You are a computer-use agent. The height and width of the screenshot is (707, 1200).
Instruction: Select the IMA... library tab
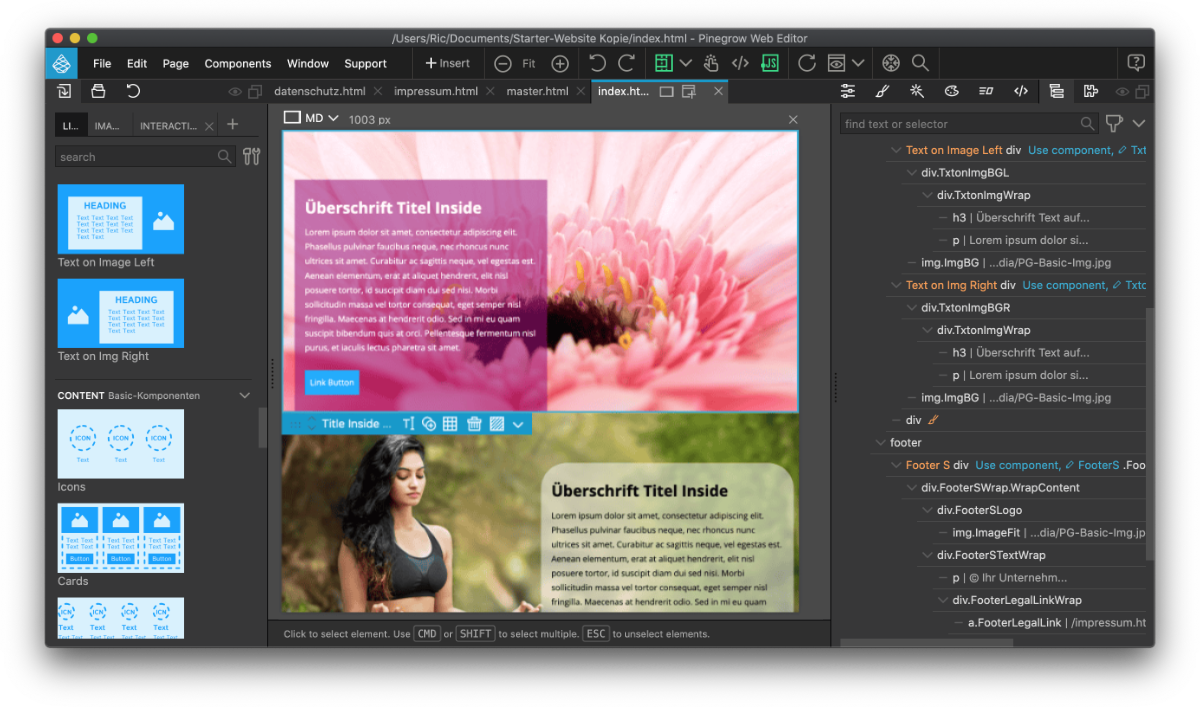coord(106,126)
